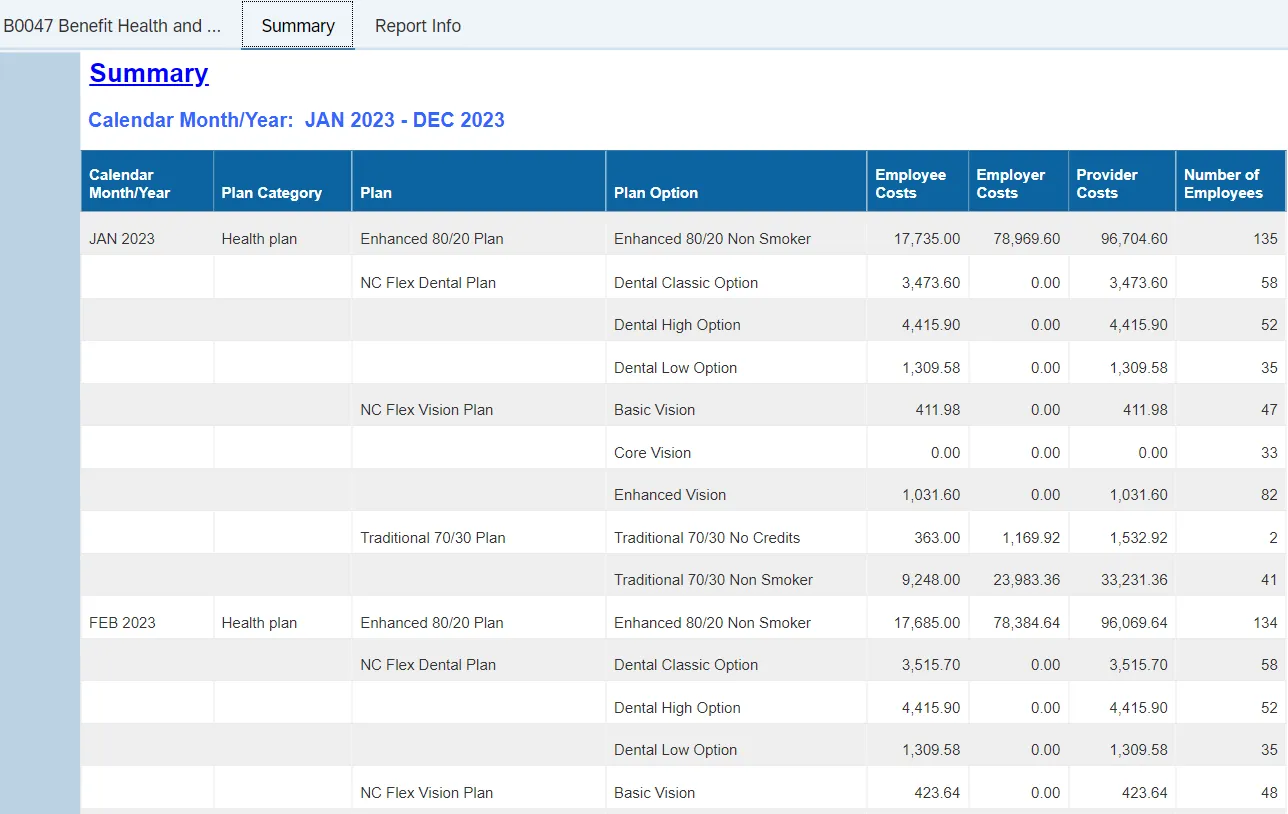Screen dimensions: 1288x814
Task: Select the JAN 2023 month cell
Action: point(122,239)
